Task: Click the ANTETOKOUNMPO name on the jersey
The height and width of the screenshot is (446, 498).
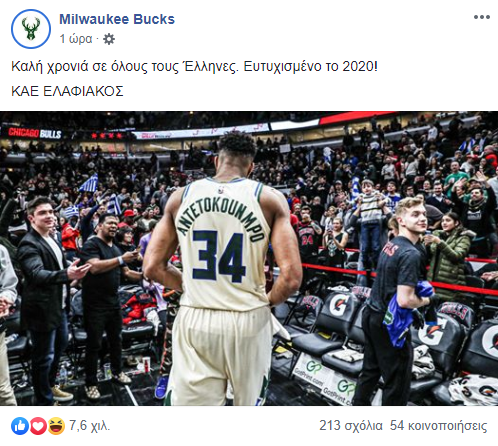Action: tap(220, 218)
